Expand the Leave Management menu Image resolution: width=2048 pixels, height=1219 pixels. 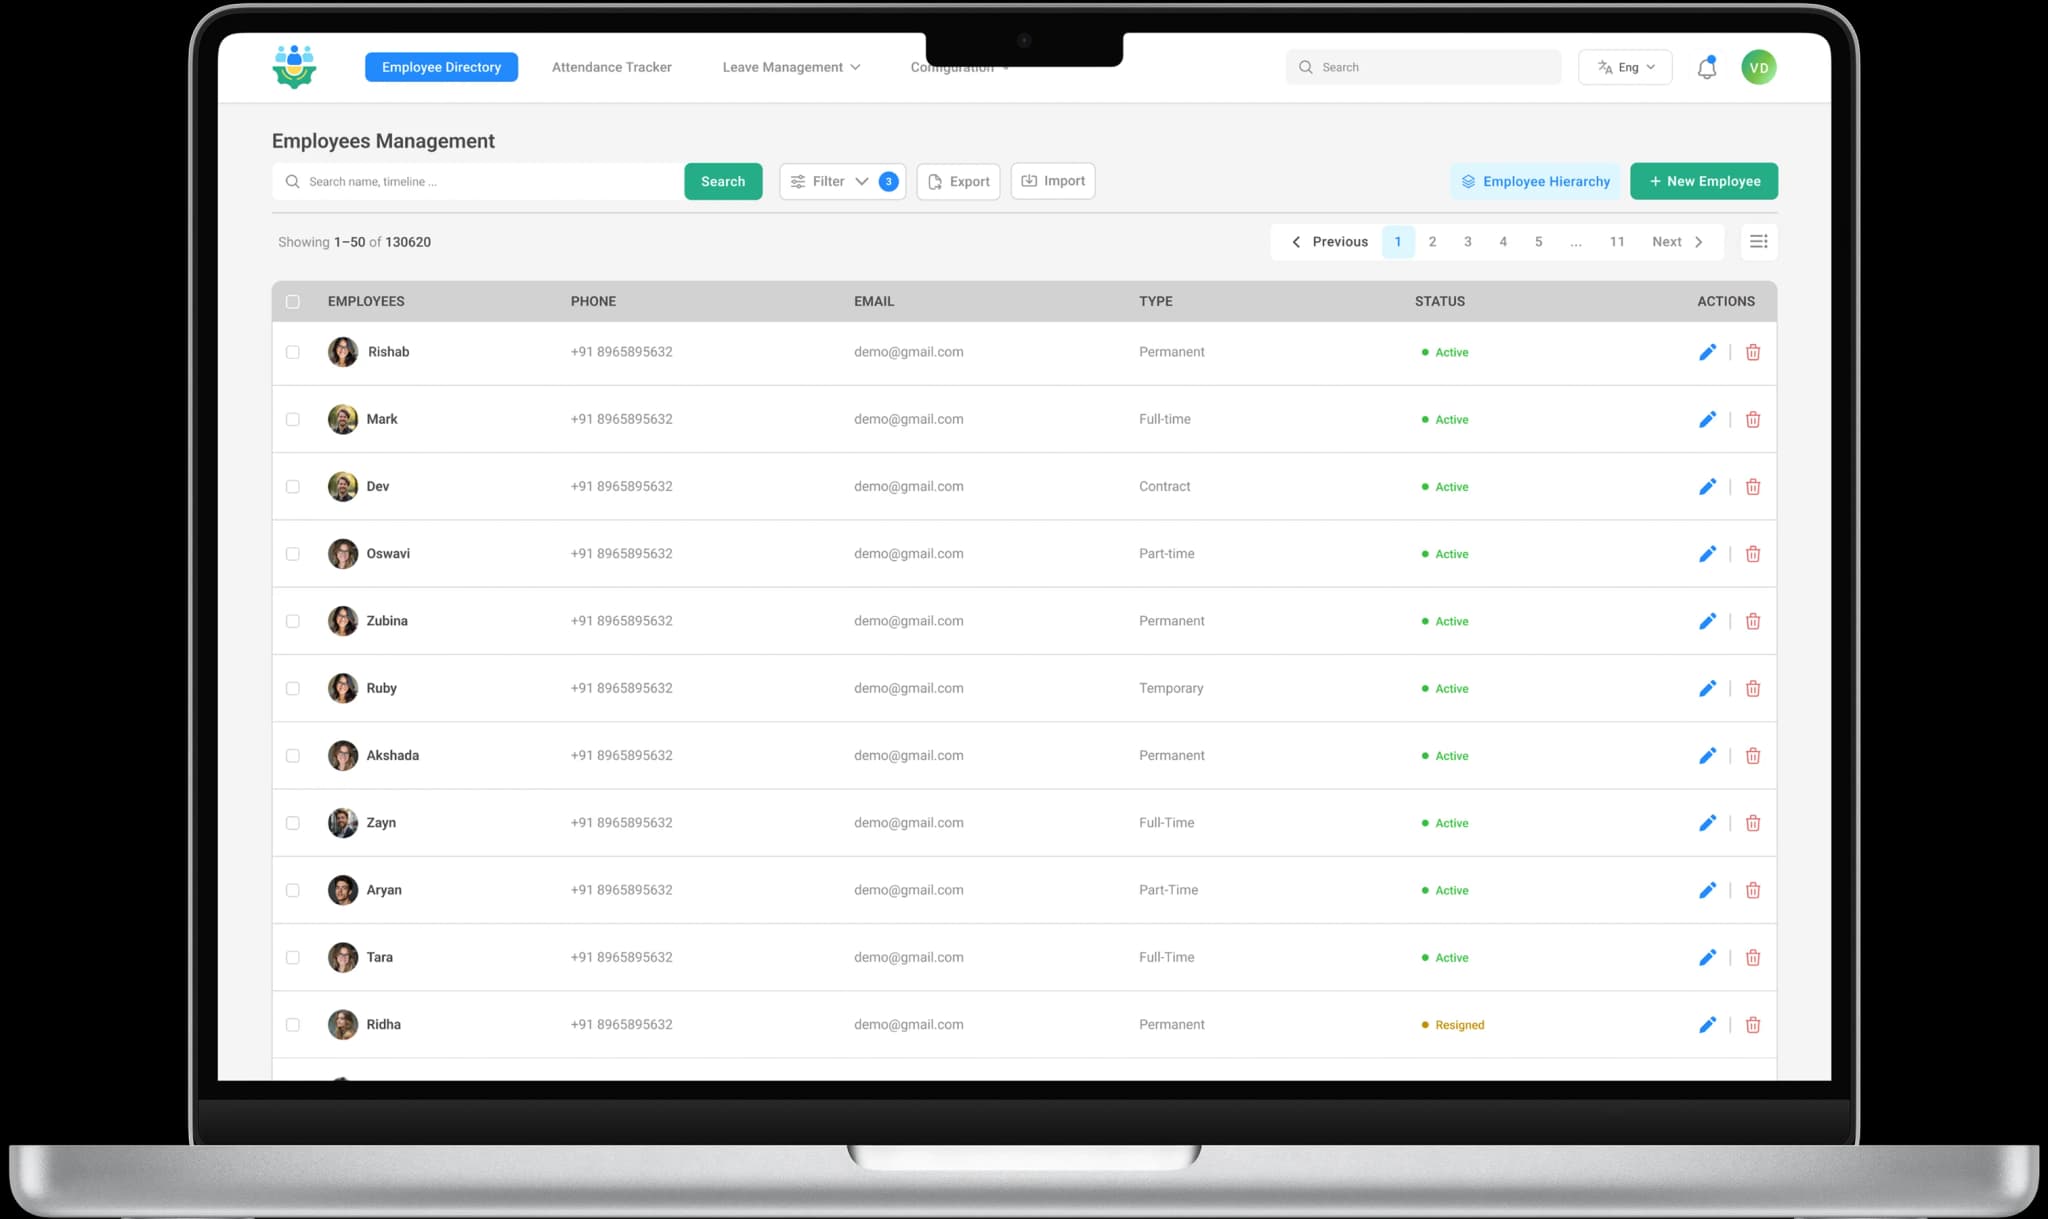(x=790, y=67)
